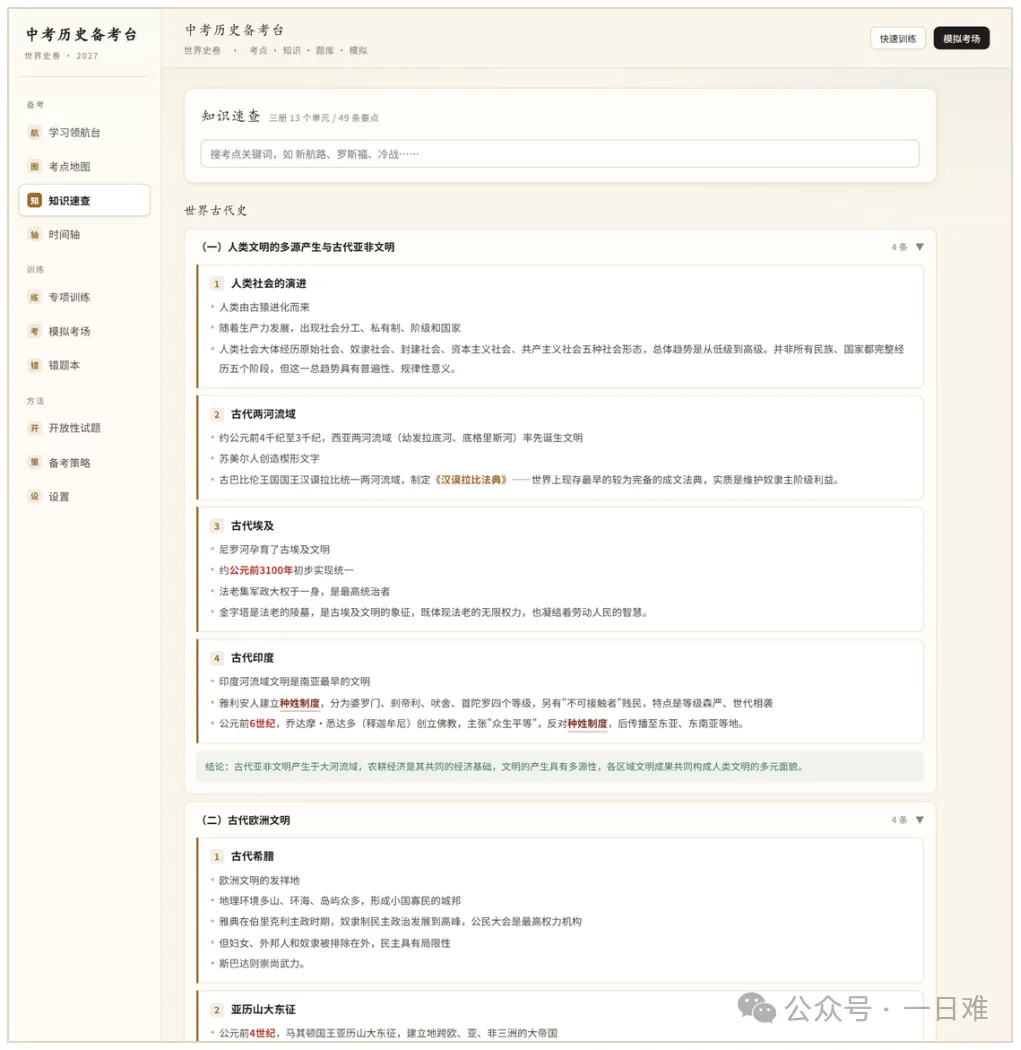This screenshot has height=1050, width=1021.
Task: Click the 中考历史备考台 sidebar logo title
Action: pos(82,35)
